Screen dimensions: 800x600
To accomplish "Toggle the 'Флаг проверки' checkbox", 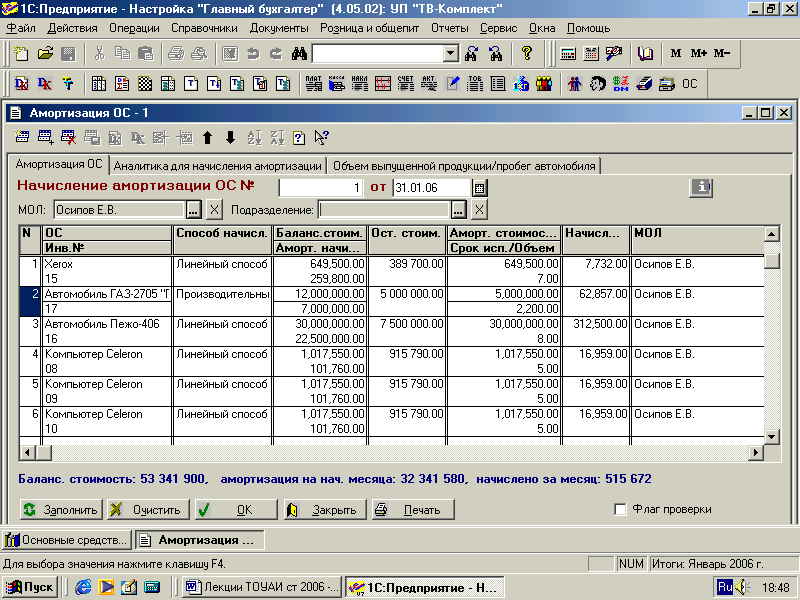I will [x=620, y=509].
